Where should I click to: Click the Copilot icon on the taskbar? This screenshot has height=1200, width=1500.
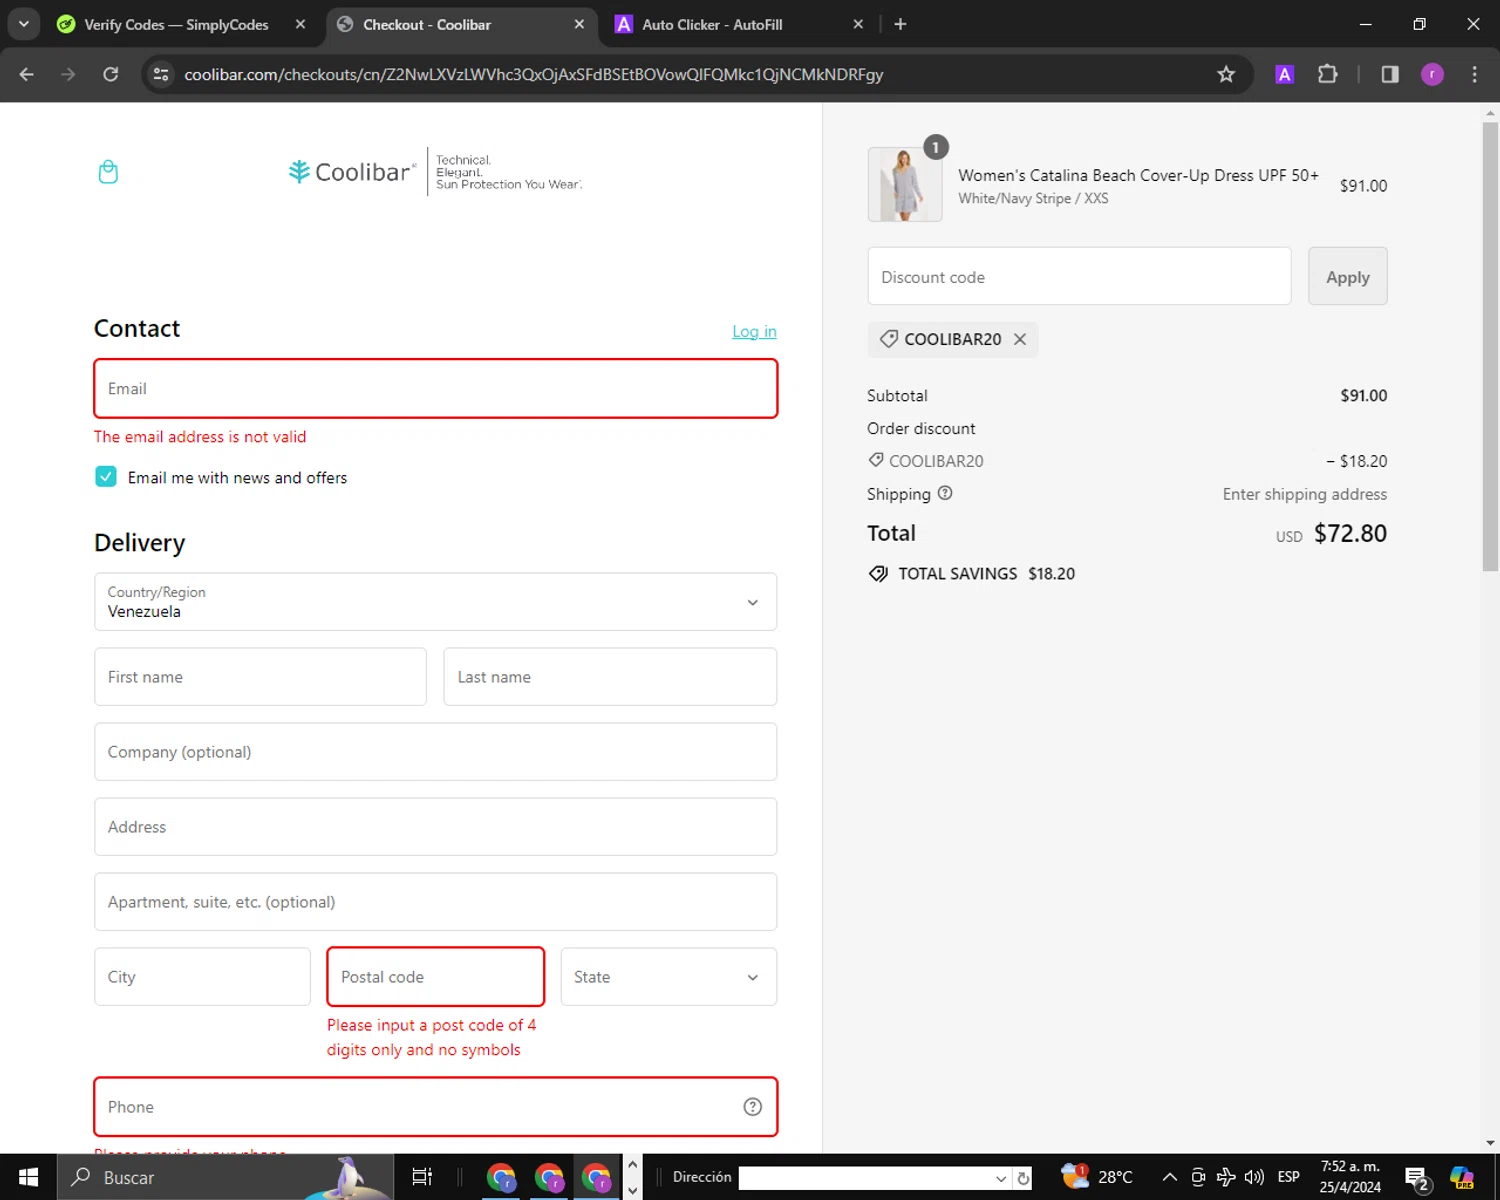[x=1462, y=1177]
